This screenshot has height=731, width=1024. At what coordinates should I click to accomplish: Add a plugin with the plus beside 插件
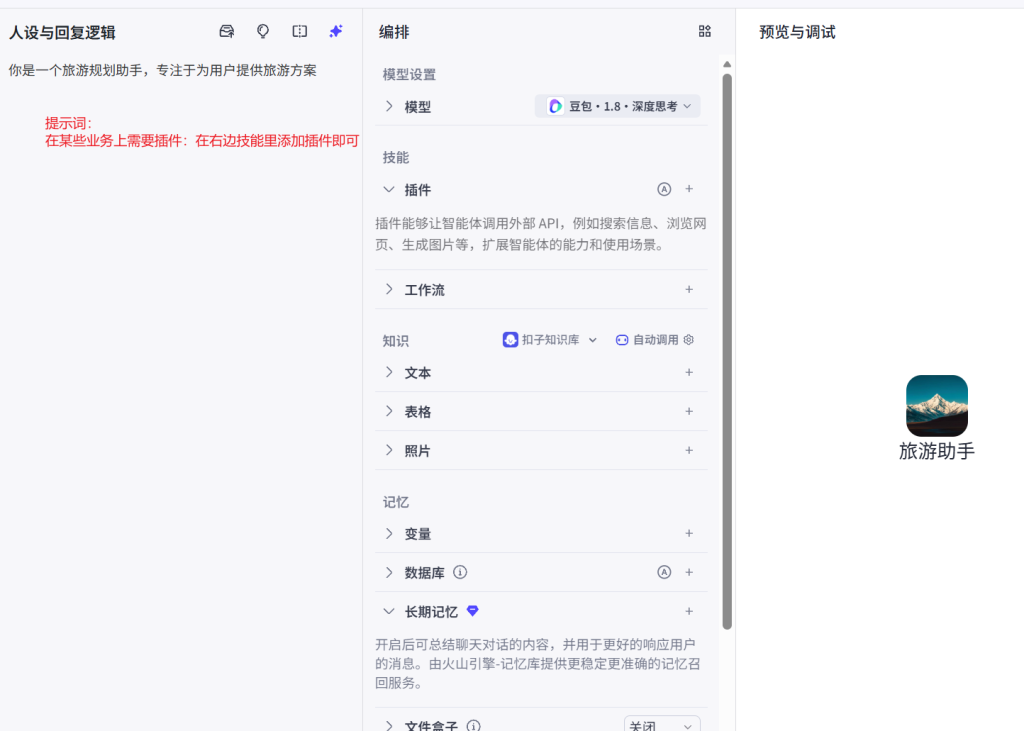(689, 189)
